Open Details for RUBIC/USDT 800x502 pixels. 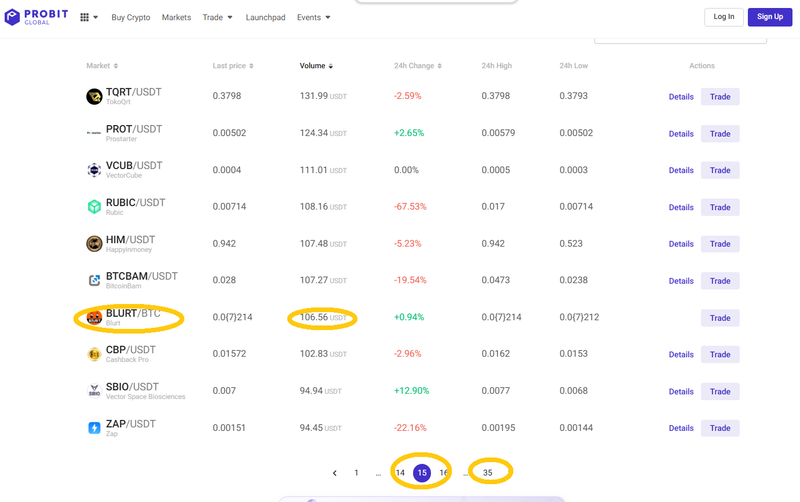click(681, 207)
